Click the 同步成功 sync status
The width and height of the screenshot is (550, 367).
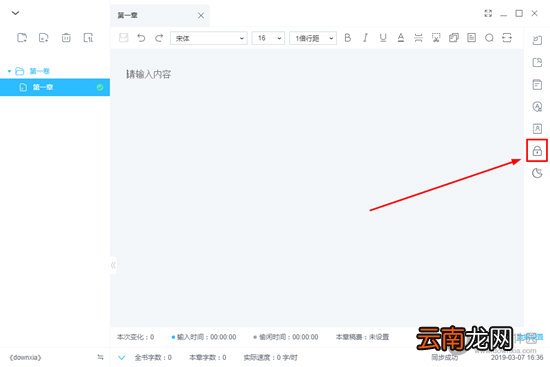[444, 358]
